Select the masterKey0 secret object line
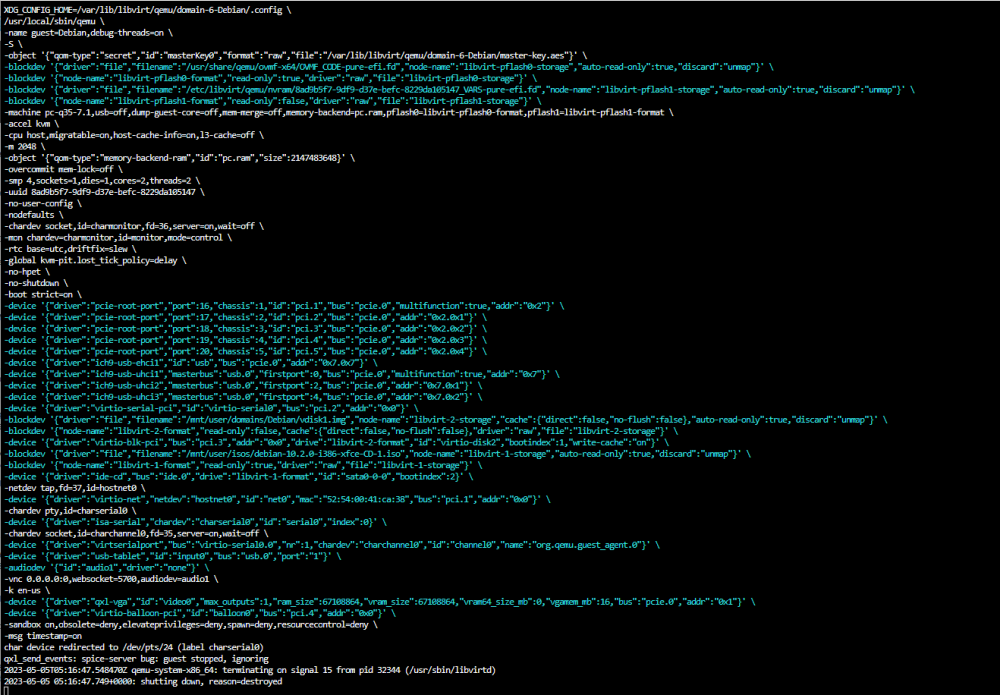Viewport: 1000px width, 695px height. point(295,55)
